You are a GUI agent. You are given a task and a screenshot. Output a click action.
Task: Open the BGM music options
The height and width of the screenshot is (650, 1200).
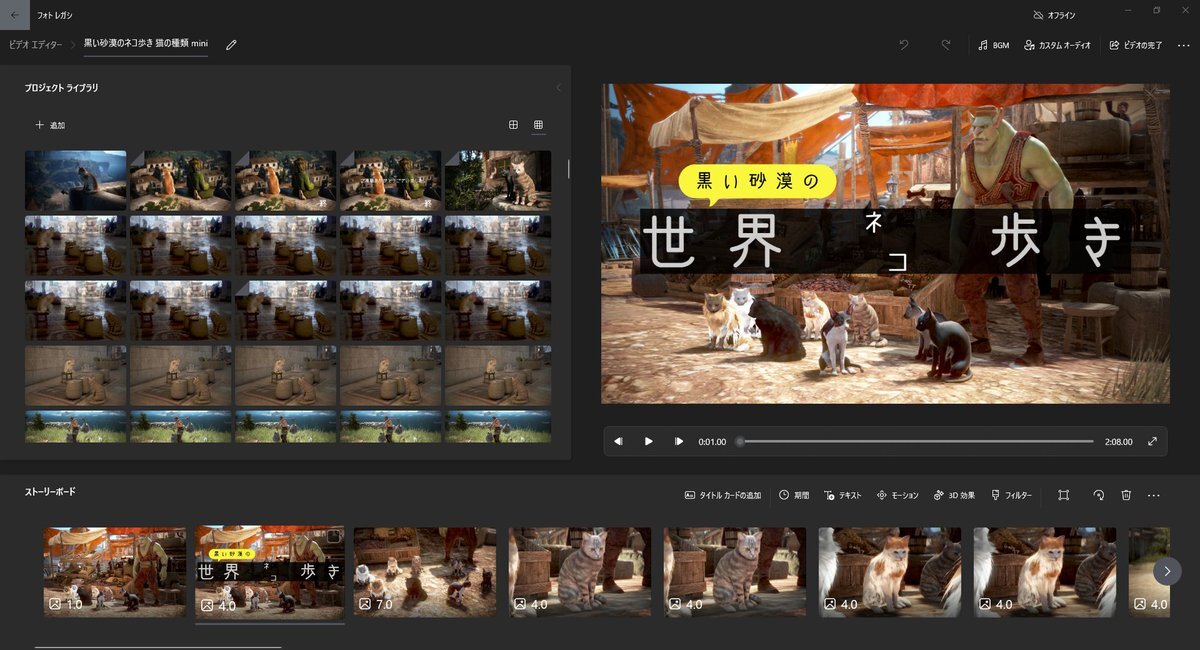(993, 45)
